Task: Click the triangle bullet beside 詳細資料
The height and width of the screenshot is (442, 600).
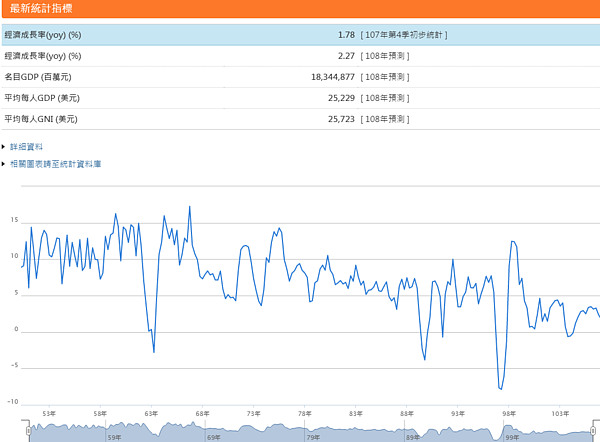Action: click(x=4, y=147)
